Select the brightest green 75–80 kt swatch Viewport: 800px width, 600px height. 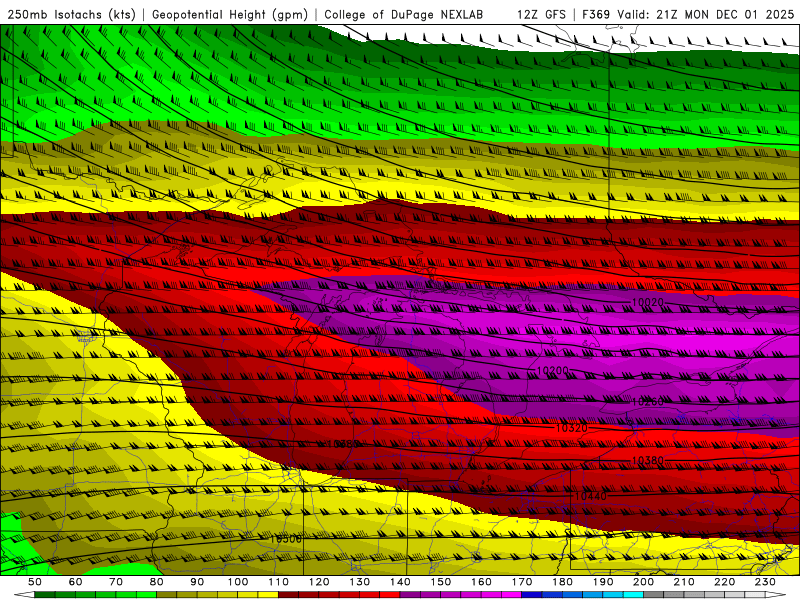pos(146,595)
